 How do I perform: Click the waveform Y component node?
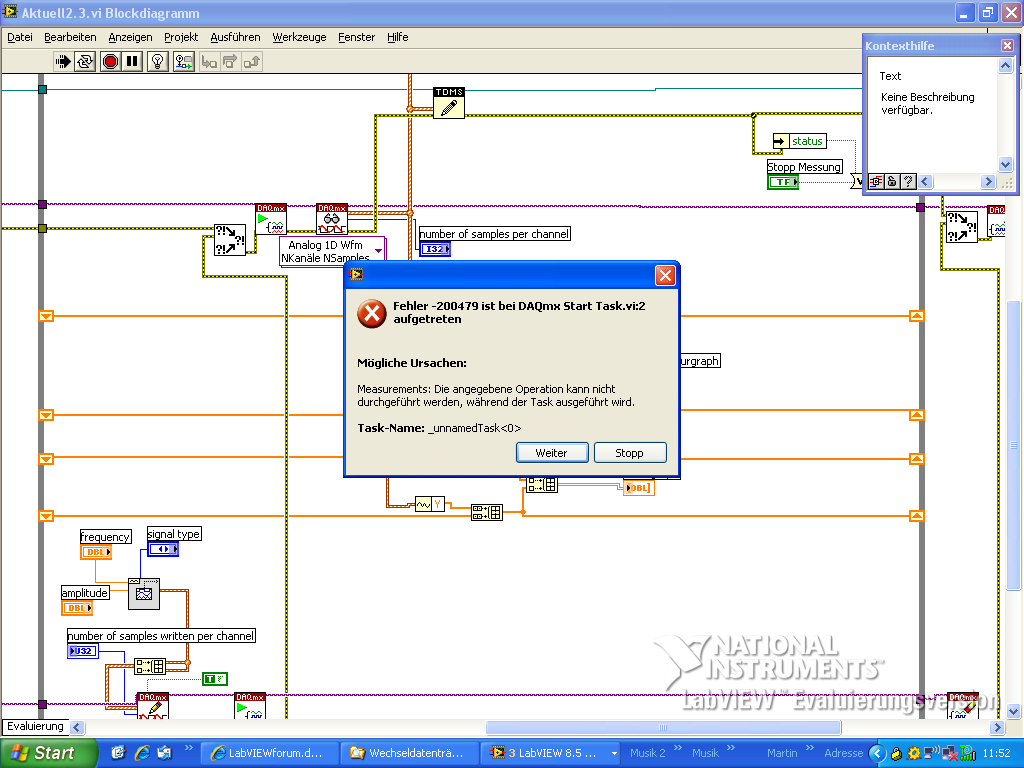[x=430, y=504]
